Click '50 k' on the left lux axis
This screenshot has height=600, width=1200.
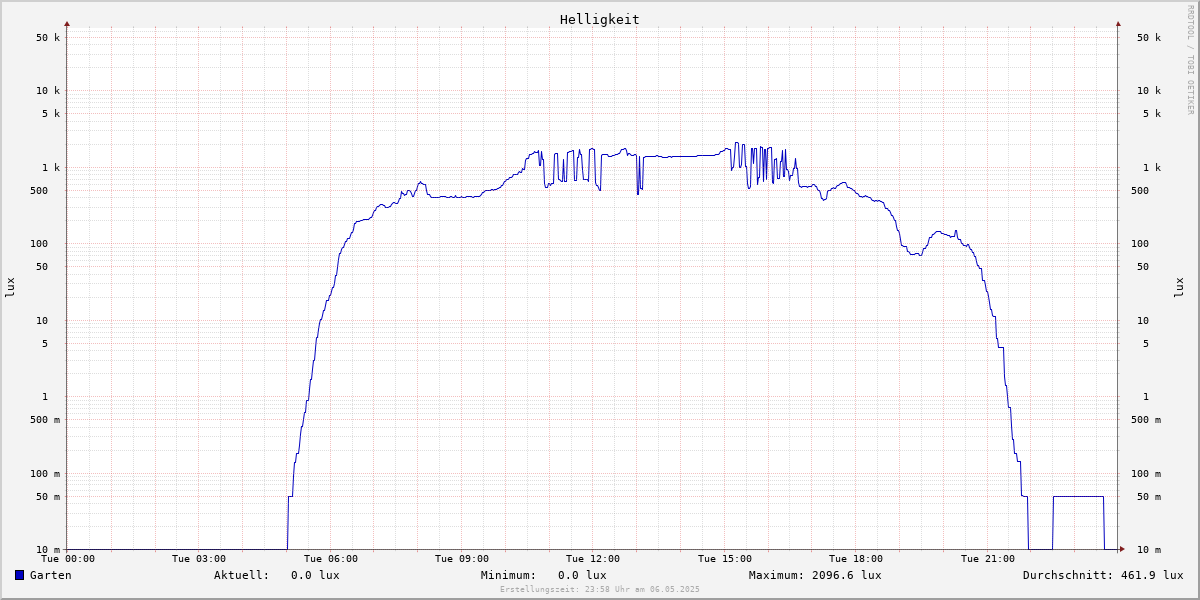(x=48, y=37)
